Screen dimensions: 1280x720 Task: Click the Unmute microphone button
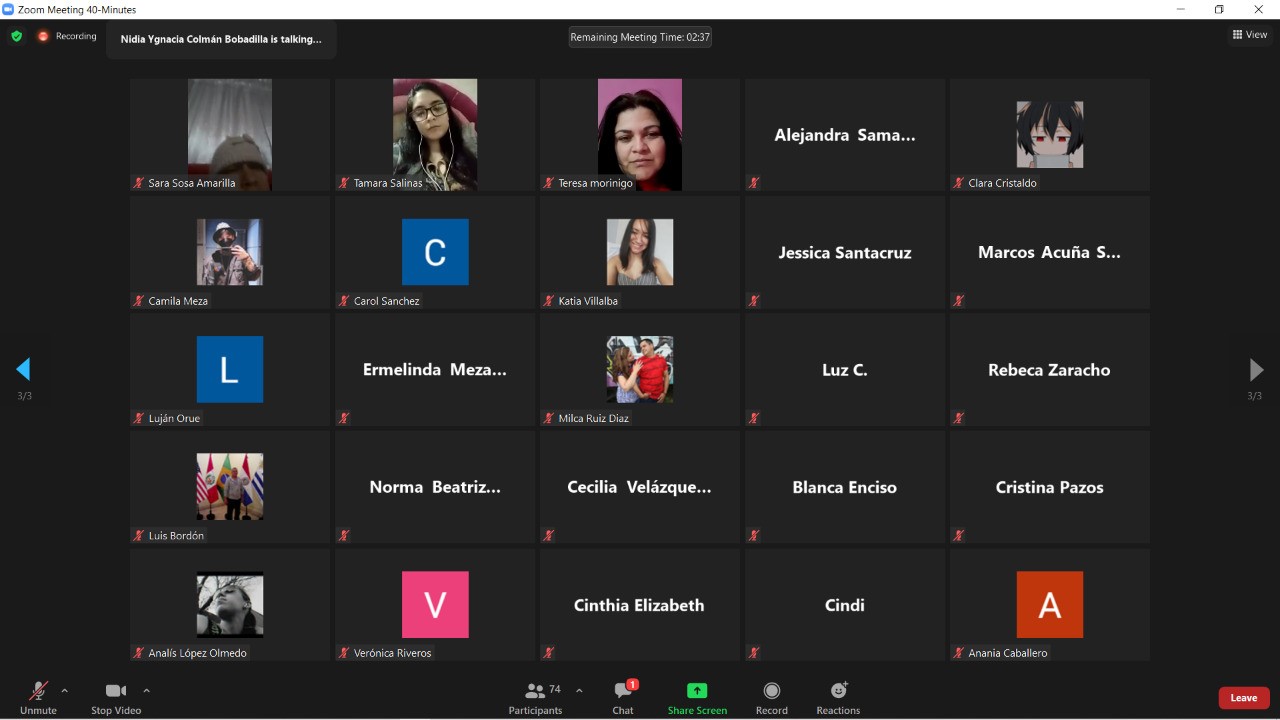(x=38, y=697)
